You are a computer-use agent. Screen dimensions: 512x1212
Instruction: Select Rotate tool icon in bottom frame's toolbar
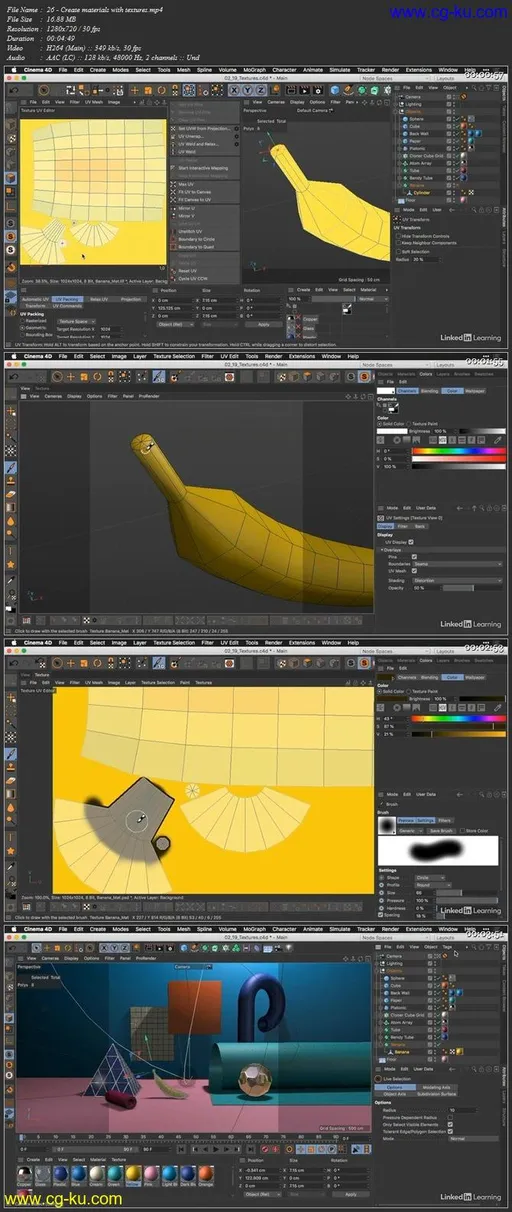[x=68, y=948]
